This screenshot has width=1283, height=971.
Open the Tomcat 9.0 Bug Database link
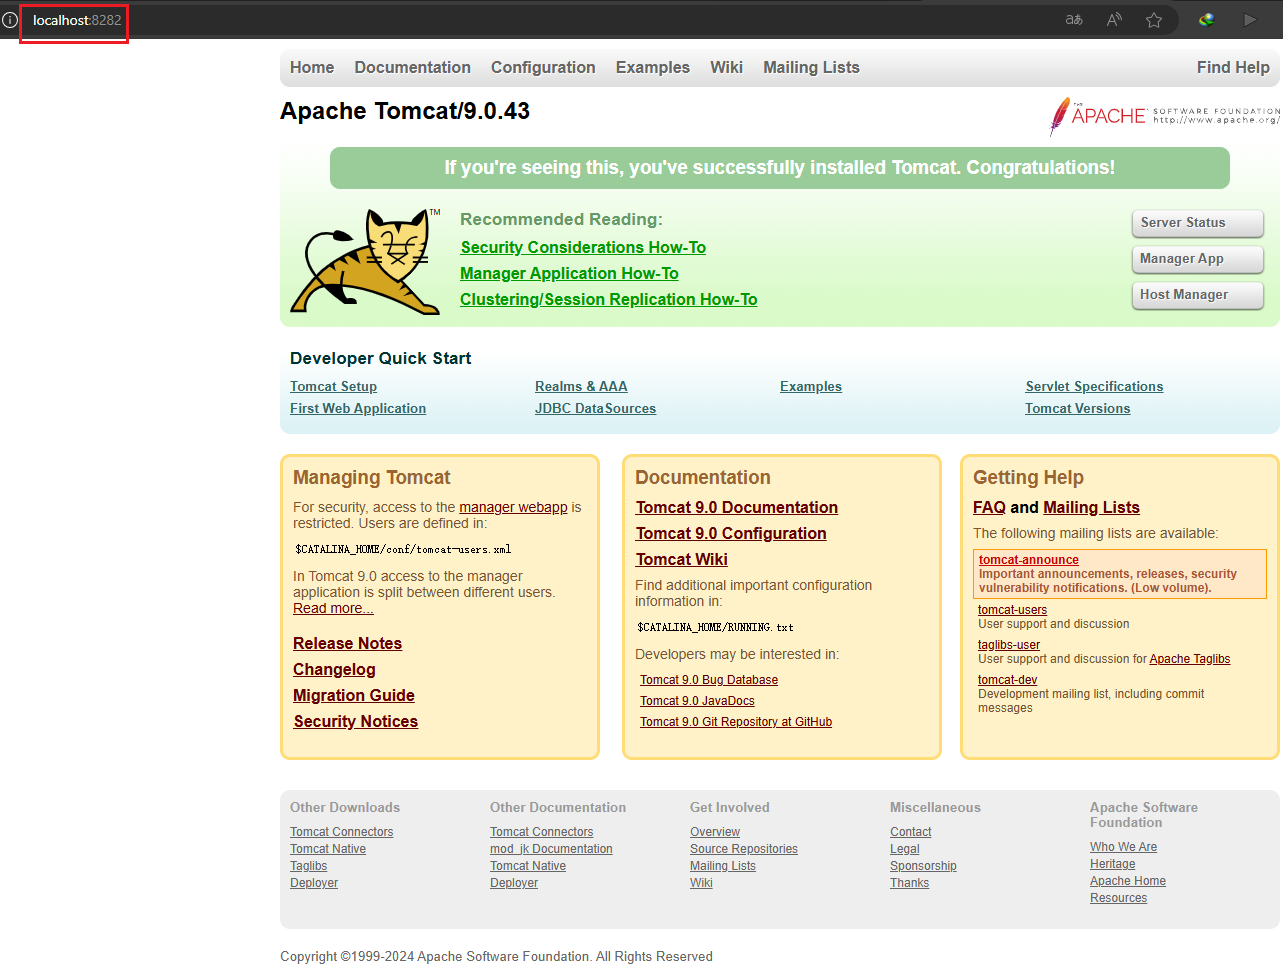pyautogui.click(x=709, y=680)
